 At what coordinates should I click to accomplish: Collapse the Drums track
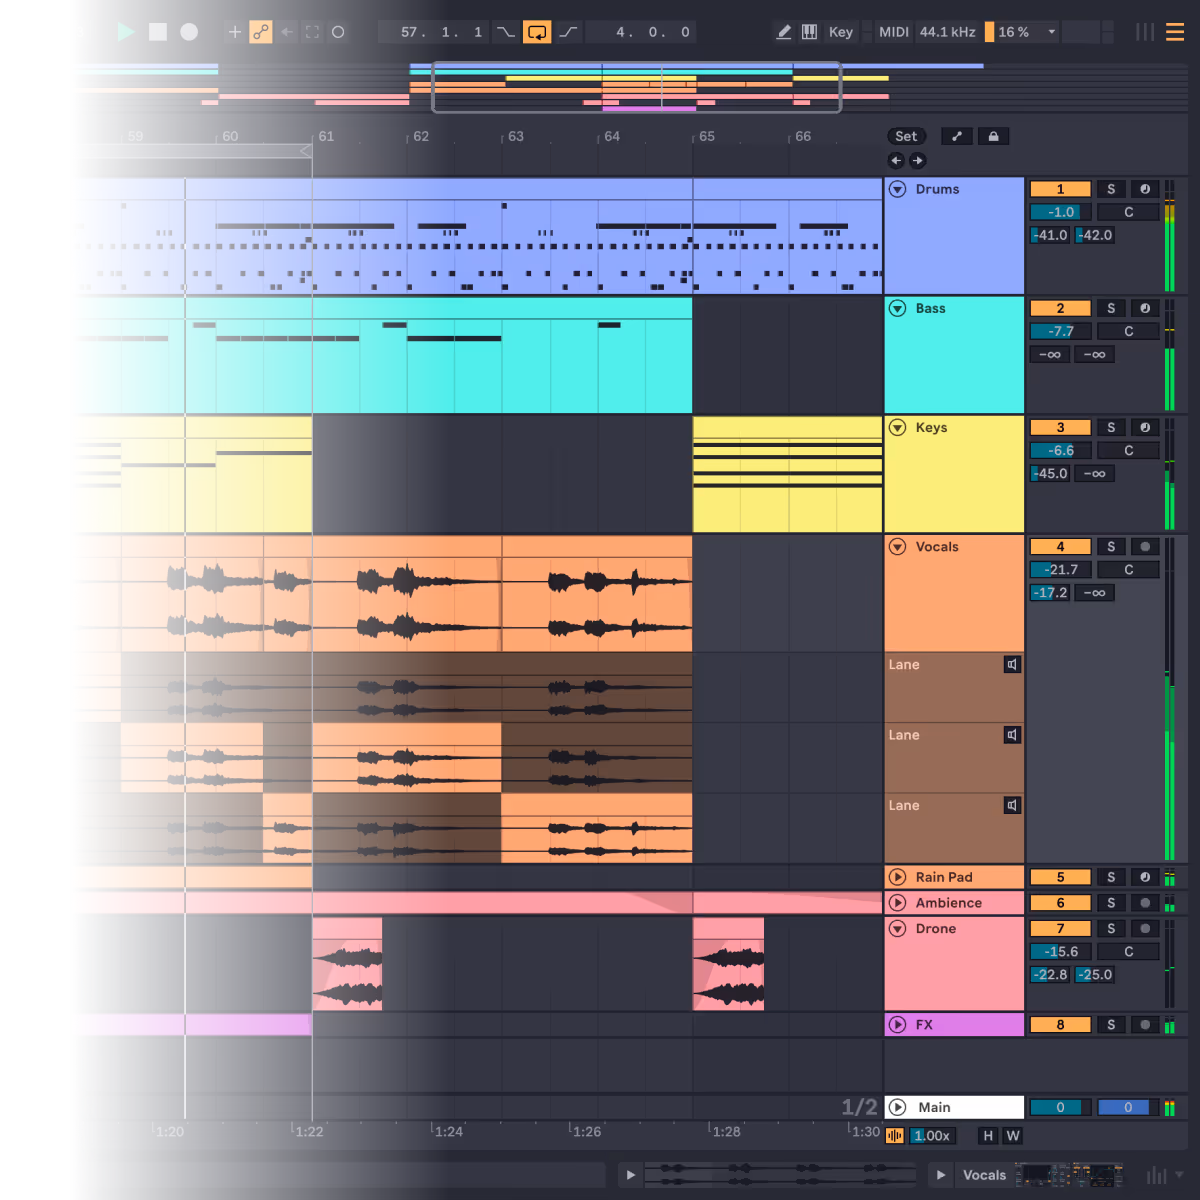pos(898,189)
